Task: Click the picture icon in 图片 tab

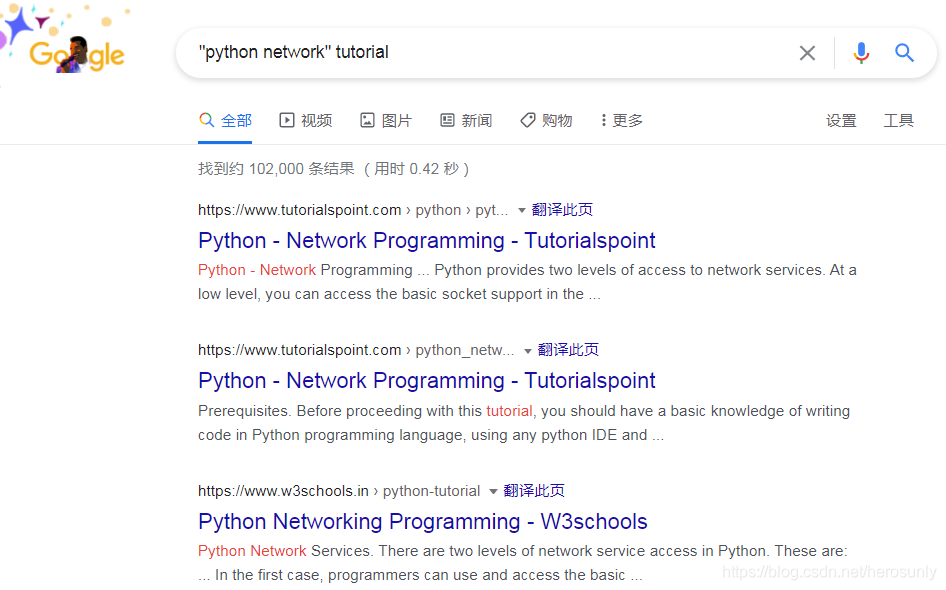Action: (x=367, y=120)
